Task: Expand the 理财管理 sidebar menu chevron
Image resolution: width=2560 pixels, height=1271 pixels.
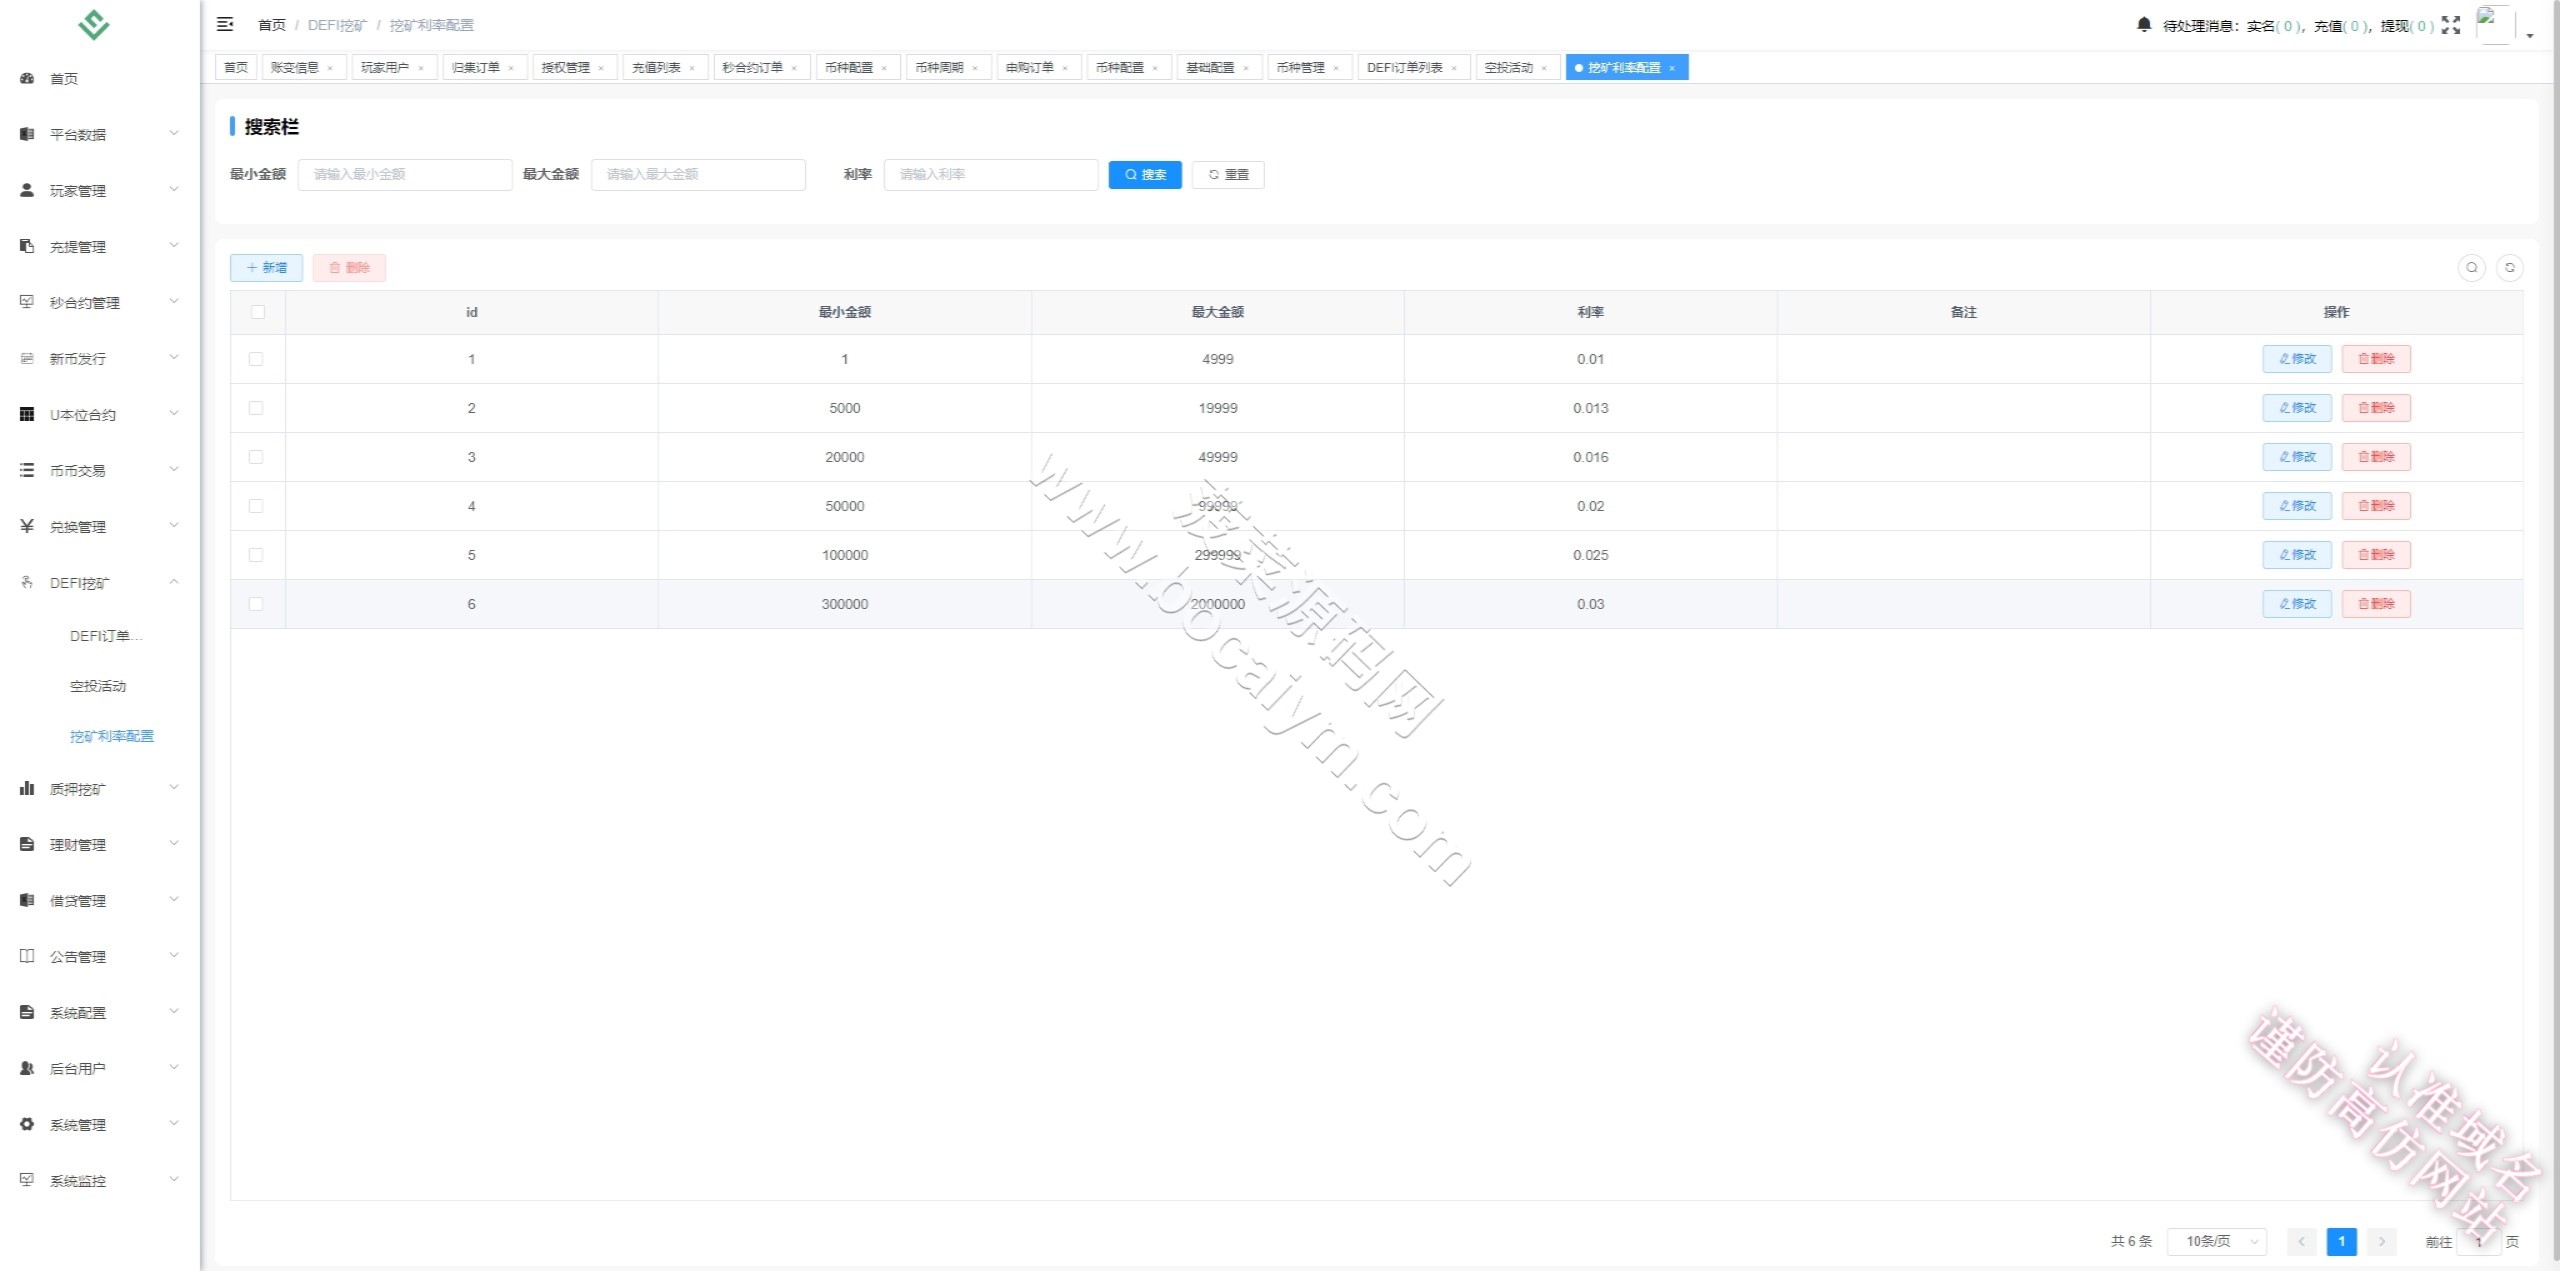Action: (x=174, y=844)
